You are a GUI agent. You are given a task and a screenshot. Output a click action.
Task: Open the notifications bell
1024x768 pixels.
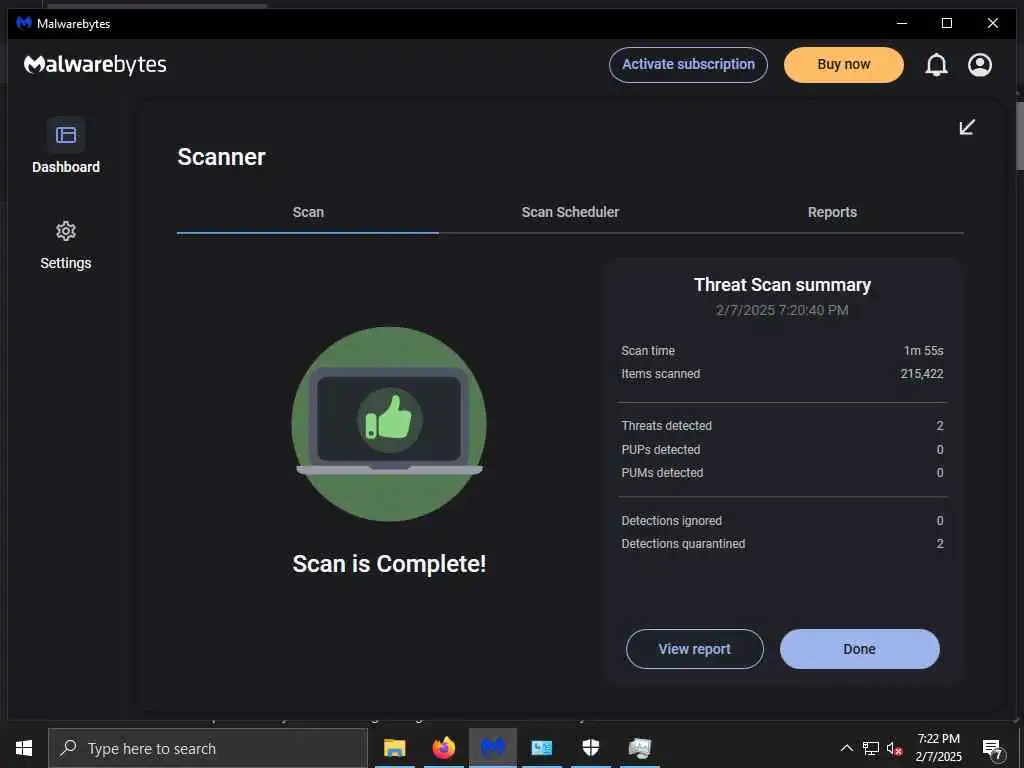(x=936, y=65)
